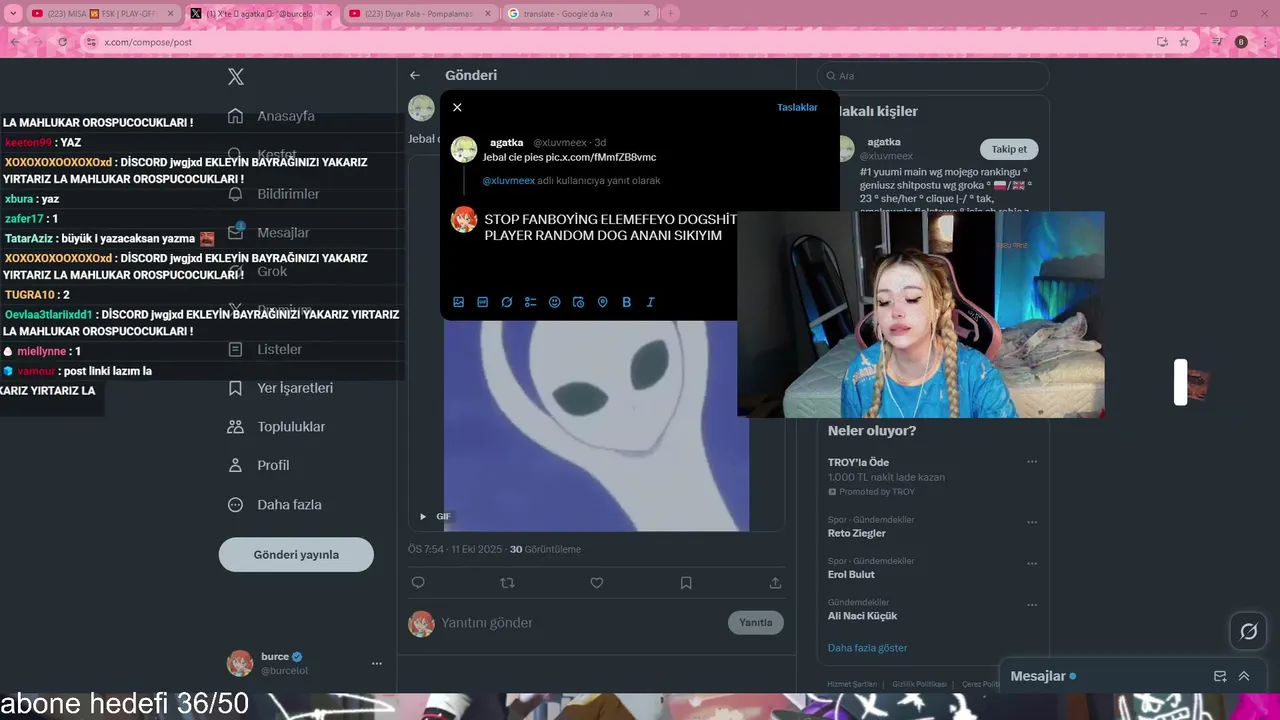Open Chrome profile avatar B
The height and width of the screenshot is (720, 1280).
1241,42
